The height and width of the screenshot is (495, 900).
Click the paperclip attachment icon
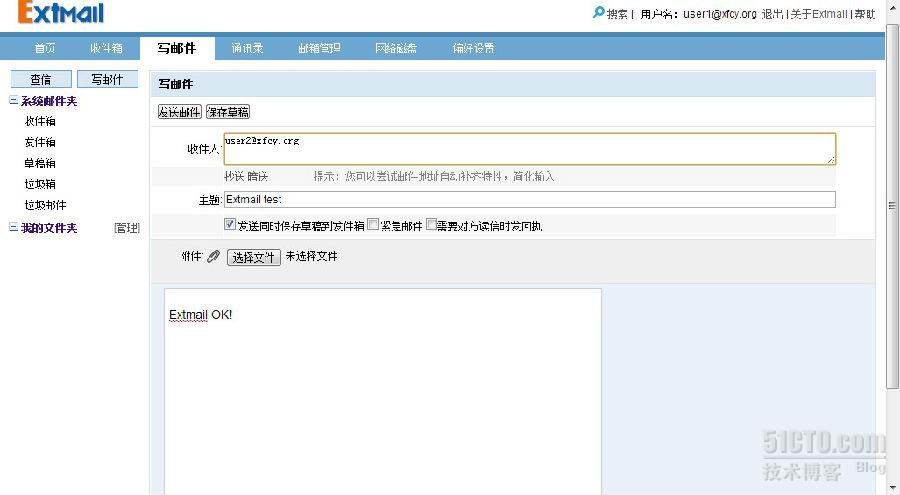[214, 256]
